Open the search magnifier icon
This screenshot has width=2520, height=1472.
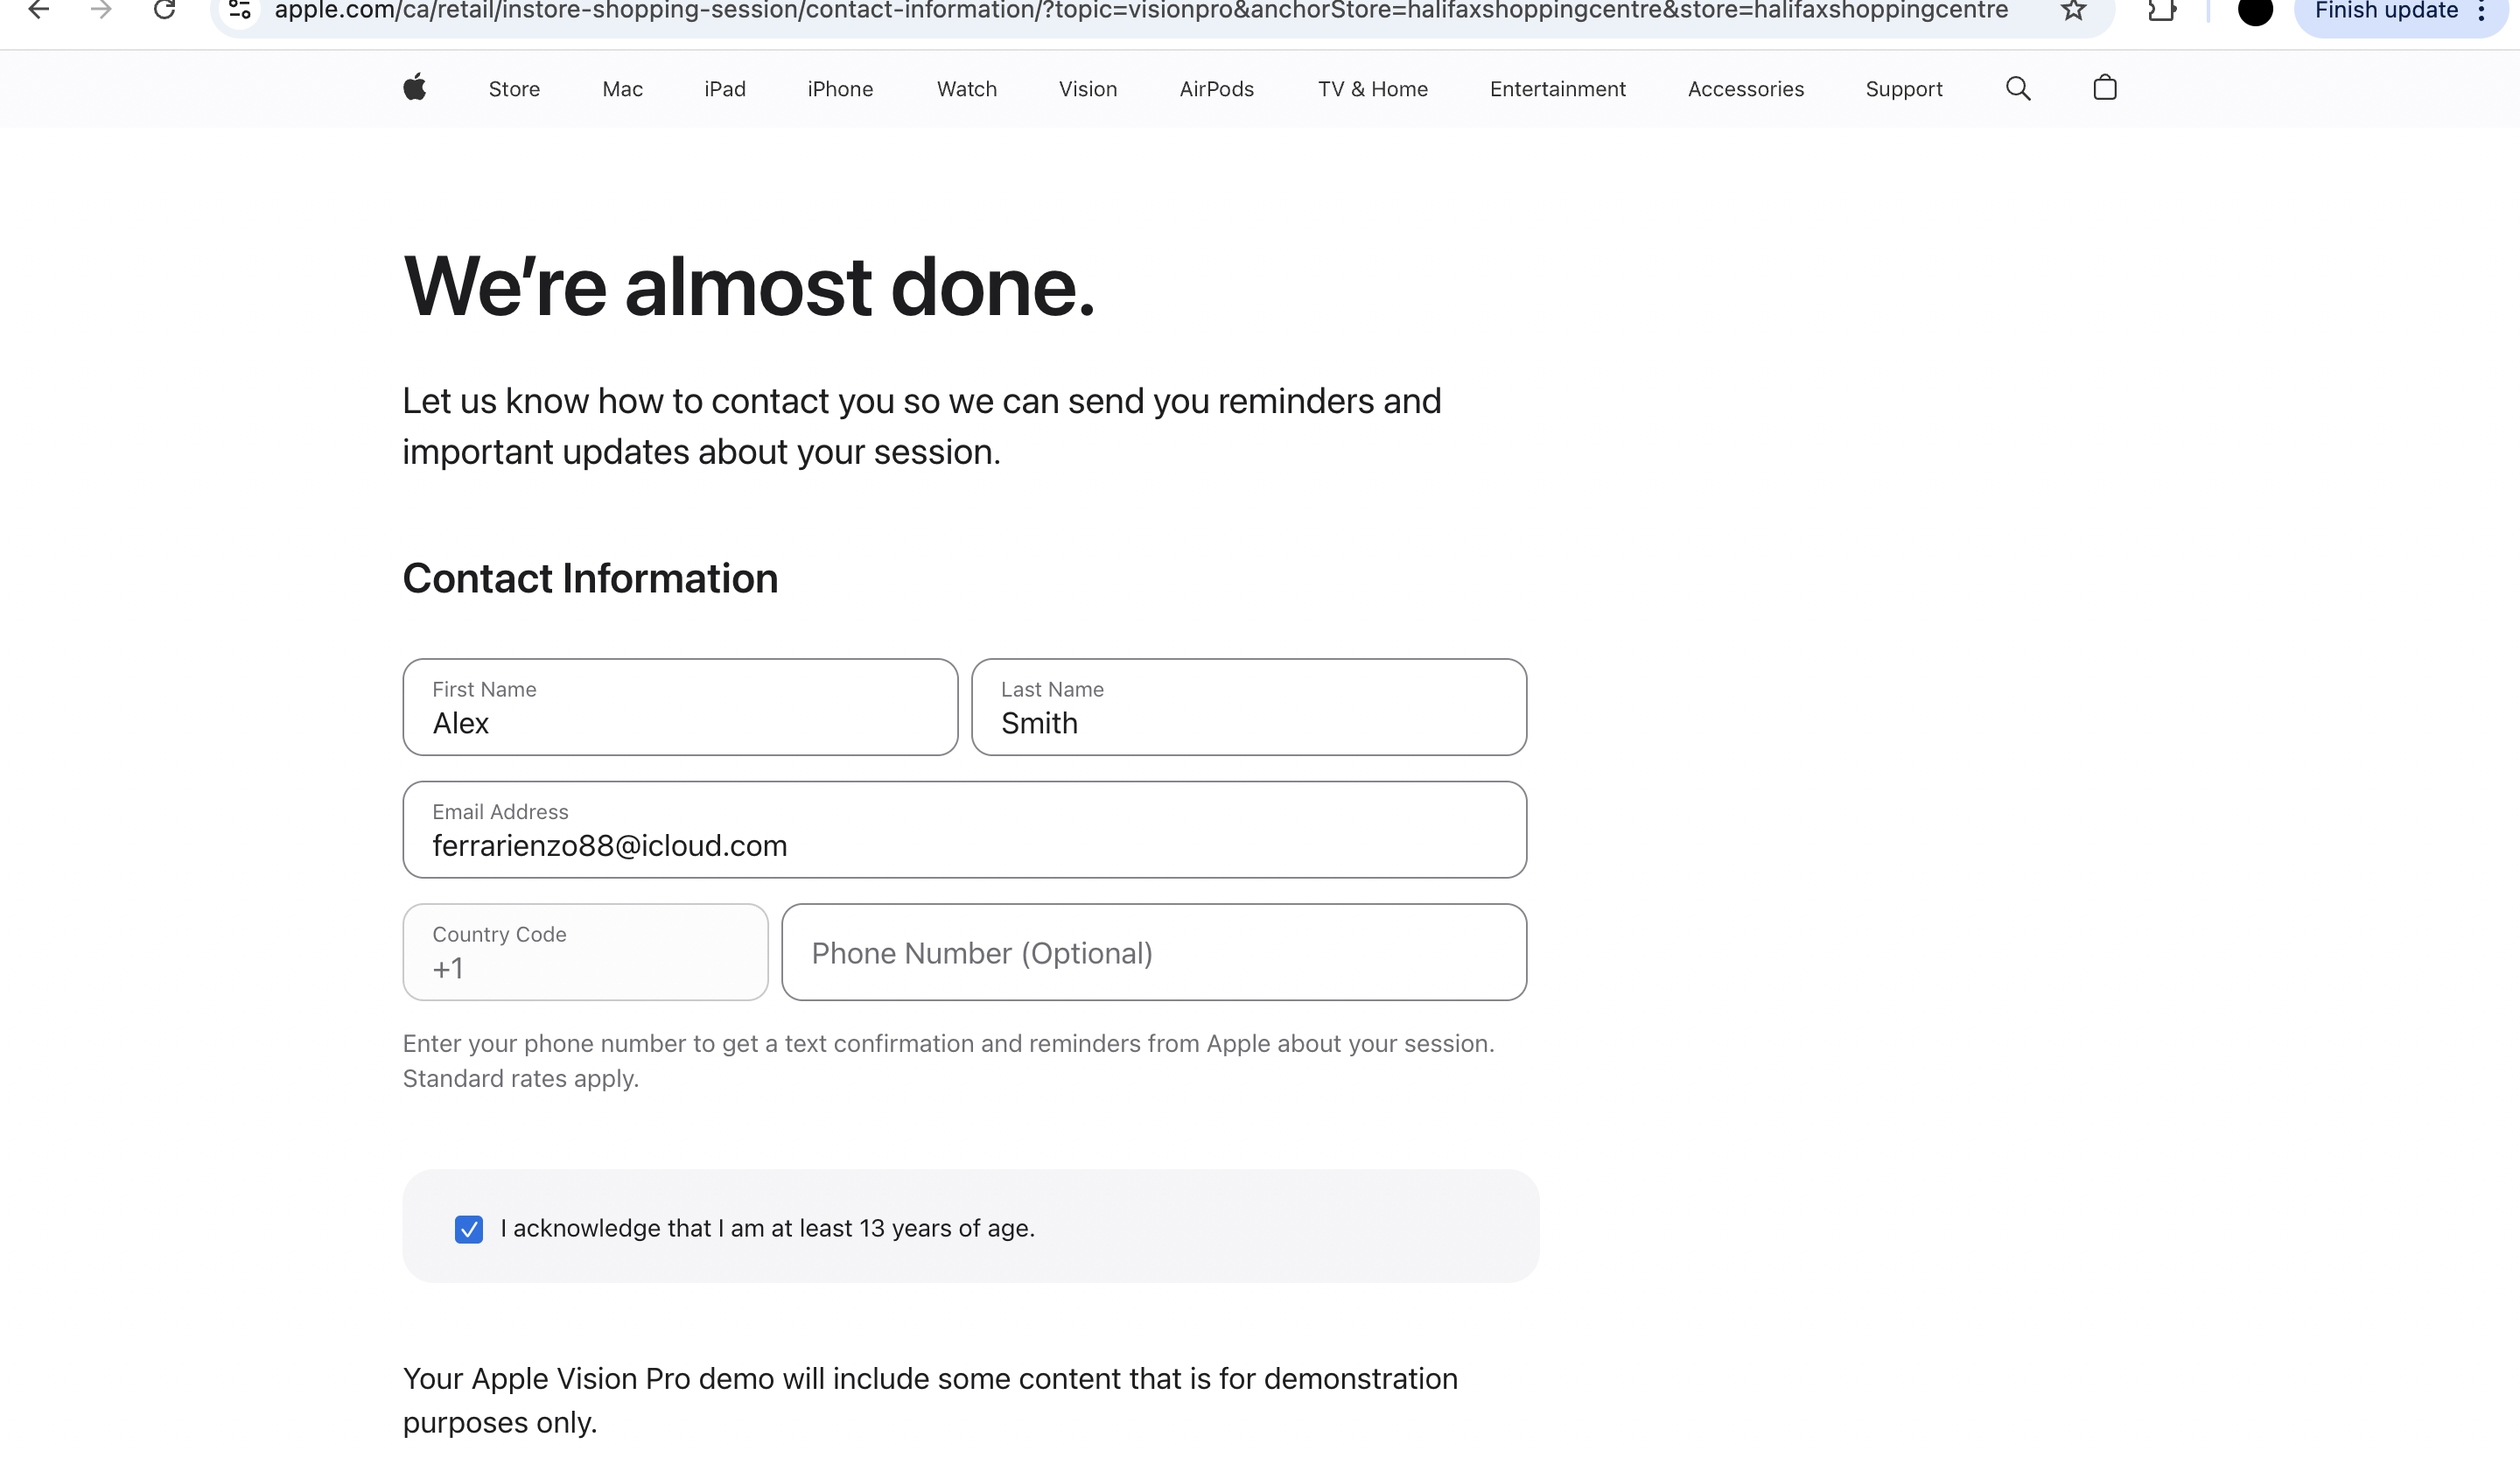tap(2018, 88)
